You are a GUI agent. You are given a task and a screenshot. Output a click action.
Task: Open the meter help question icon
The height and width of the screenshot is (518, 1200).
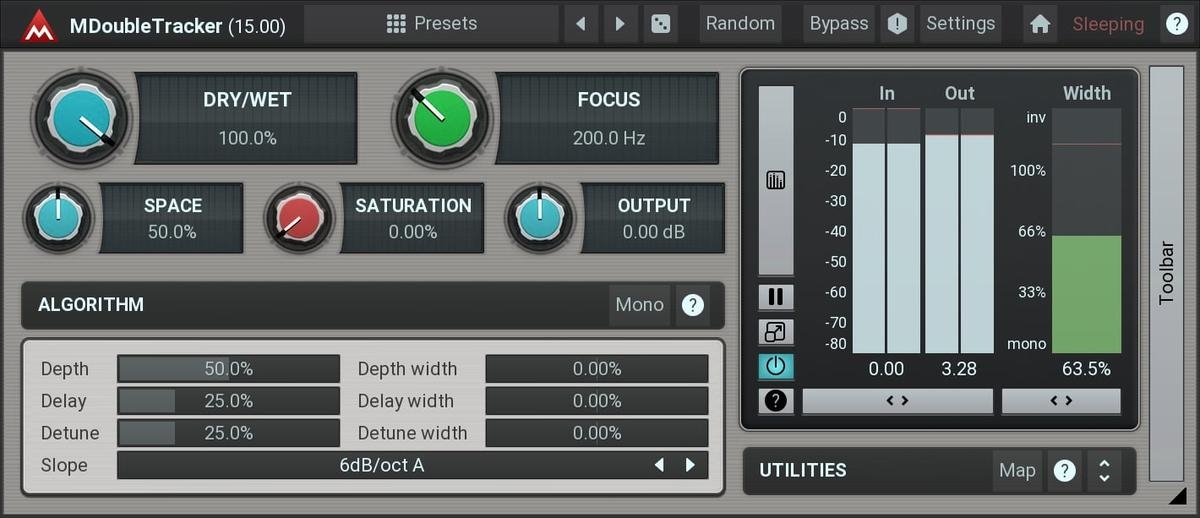pos(776,401)
